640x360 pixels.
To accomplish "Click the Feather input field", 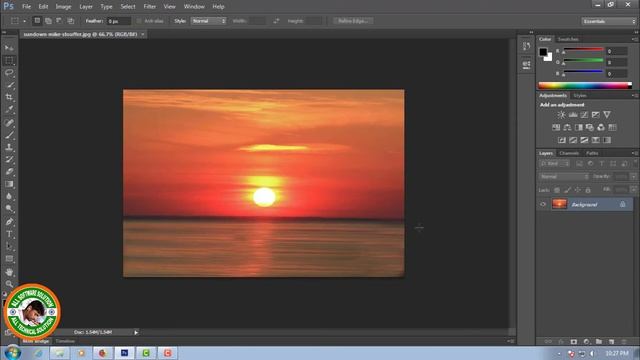I will (119, 21).
